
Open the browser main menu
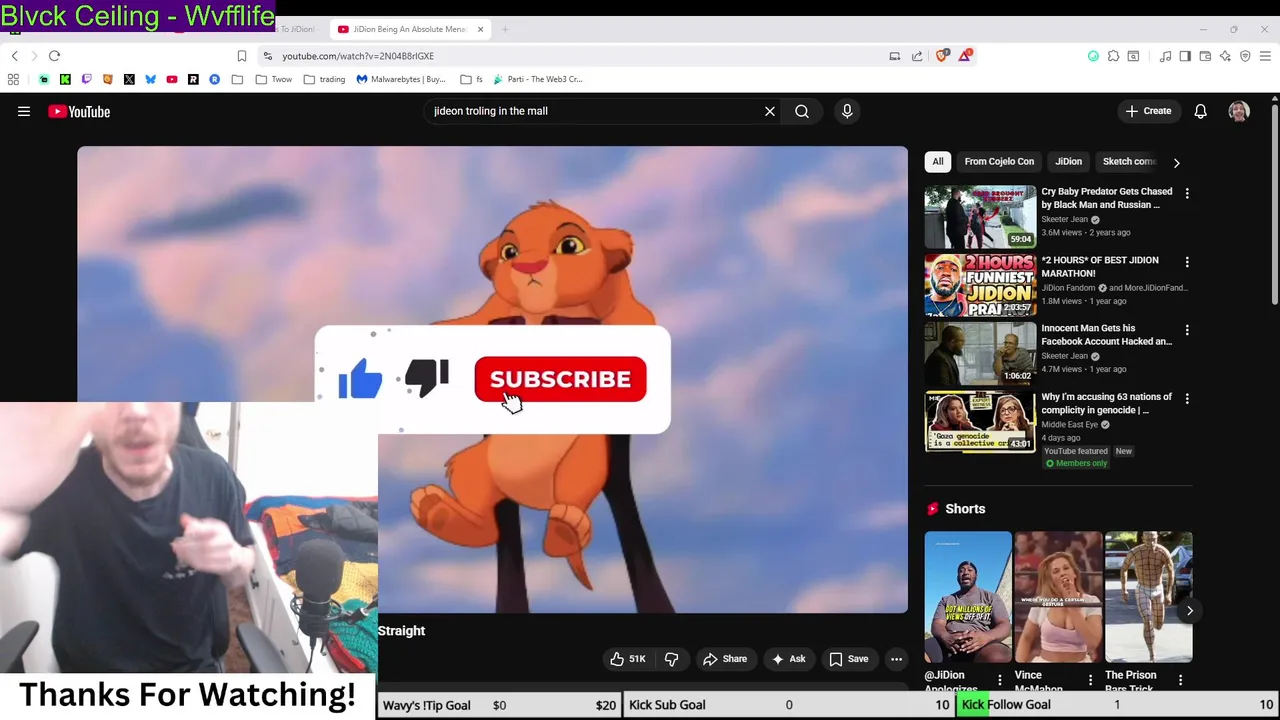pos(1265,56)
